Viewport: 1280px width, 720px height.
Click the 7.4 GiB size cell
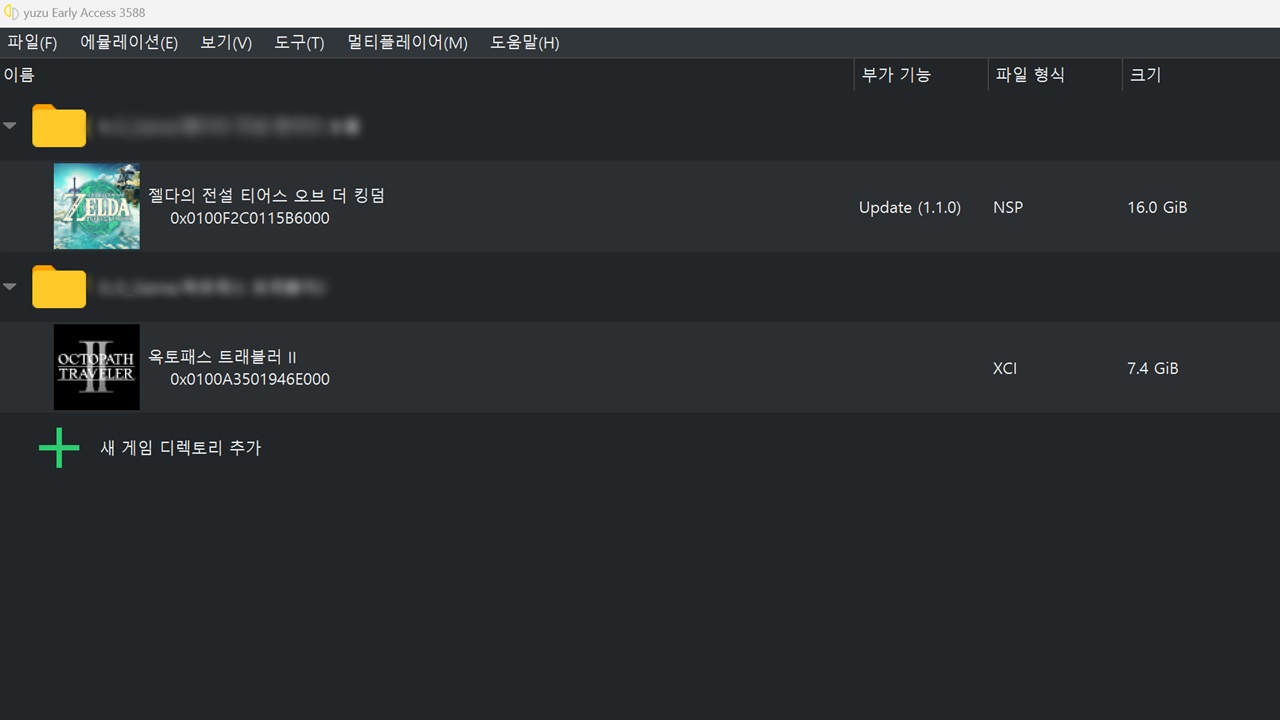pos(1153,368)
